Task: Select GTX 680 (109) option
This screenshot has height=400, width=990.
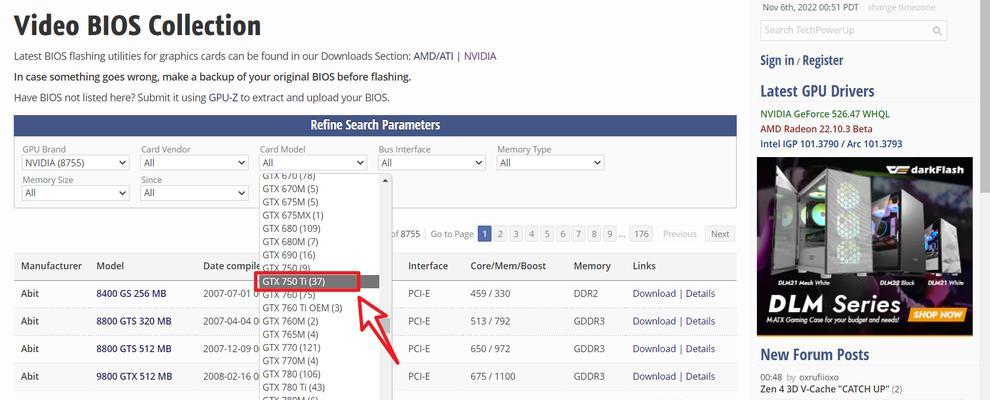Action: pos(319,228)
